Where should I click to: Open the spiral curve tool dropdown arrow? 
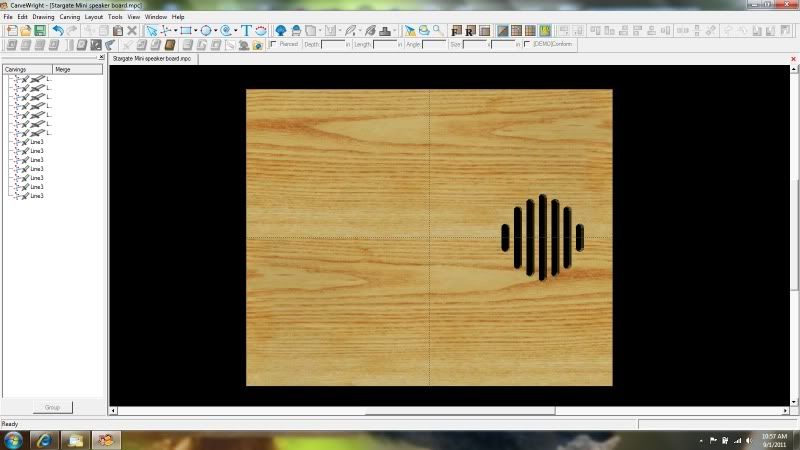pos(236,31)
